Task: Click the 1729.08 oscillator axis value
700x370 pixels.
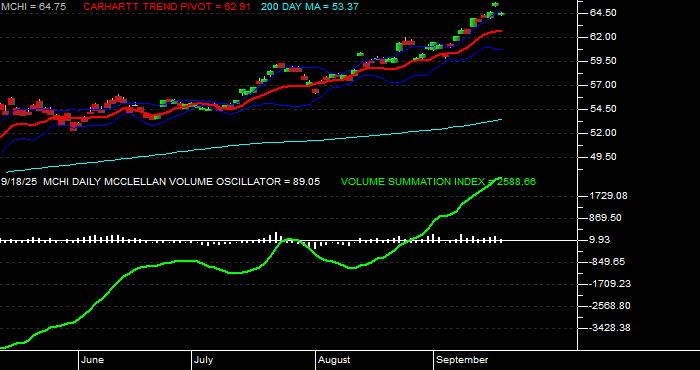Action: [x=608, y=195]
